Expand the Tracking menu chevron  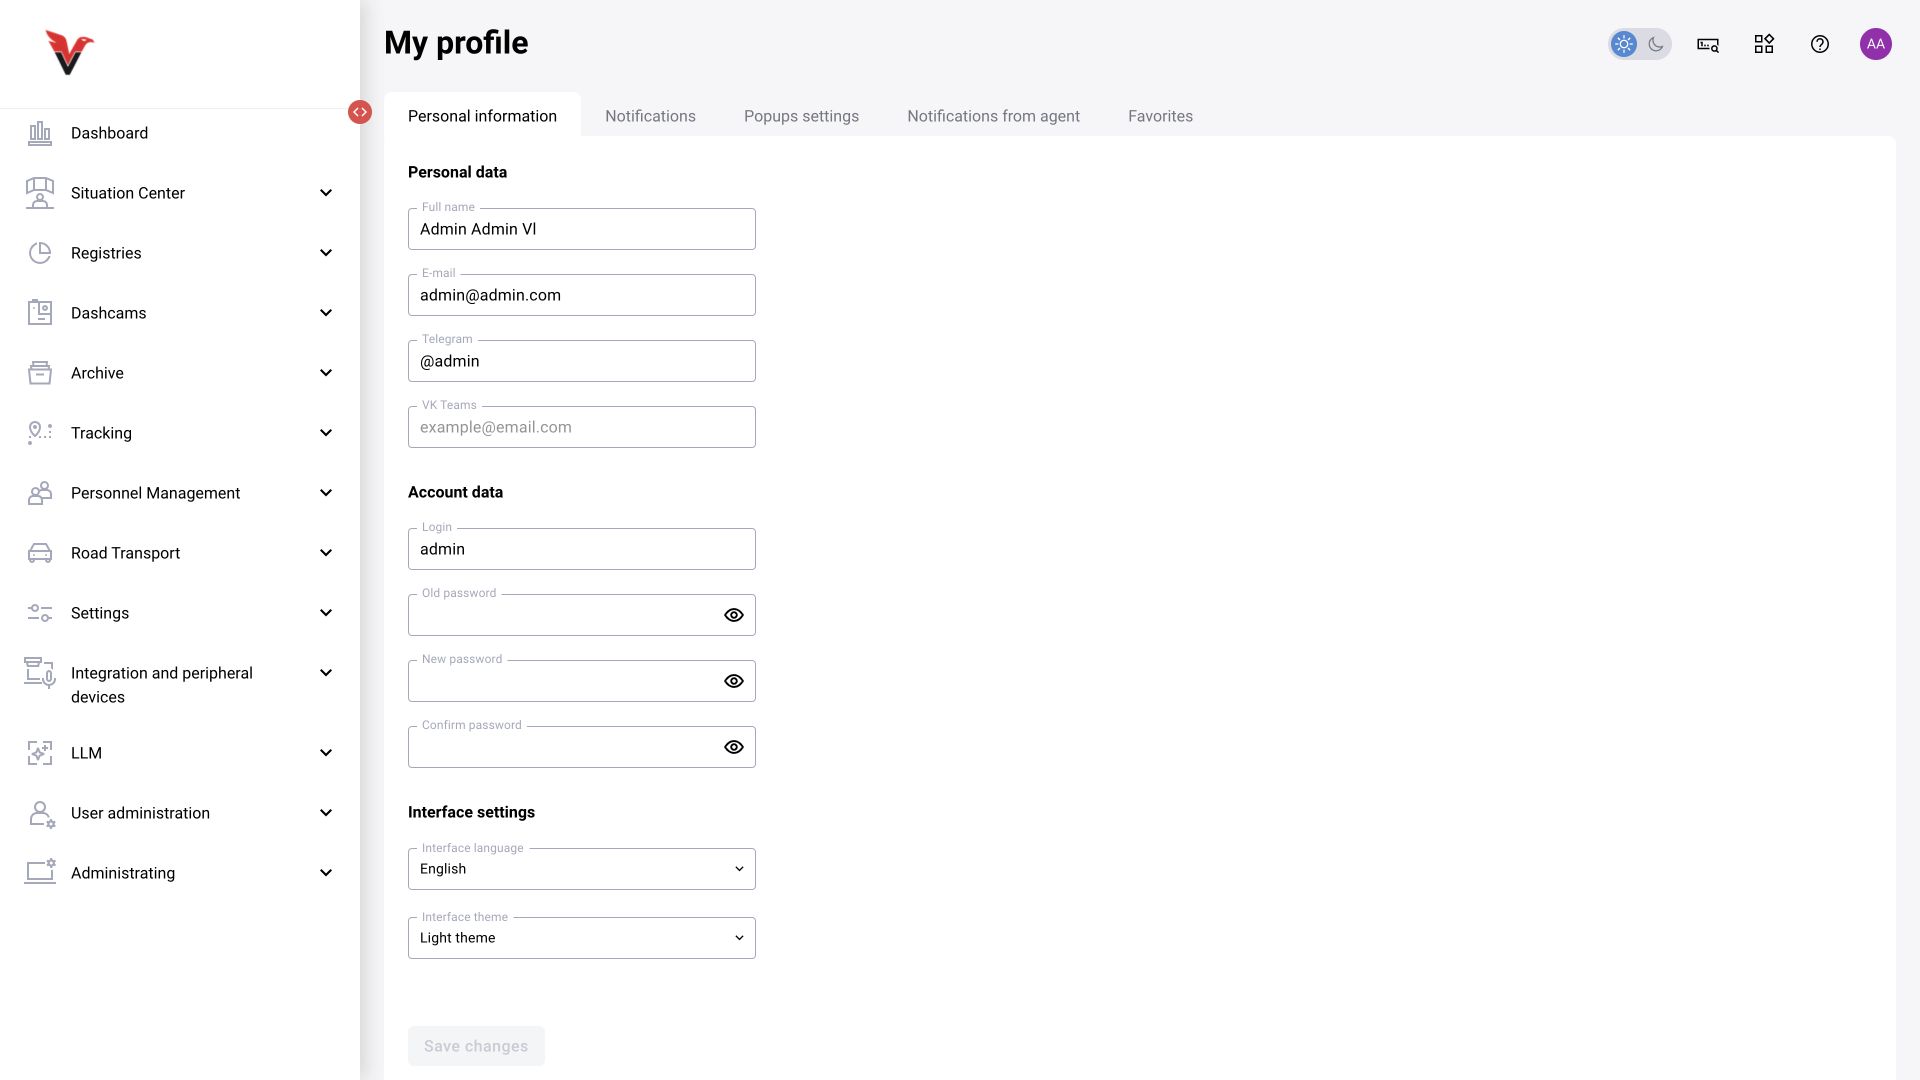click(326, 433)
